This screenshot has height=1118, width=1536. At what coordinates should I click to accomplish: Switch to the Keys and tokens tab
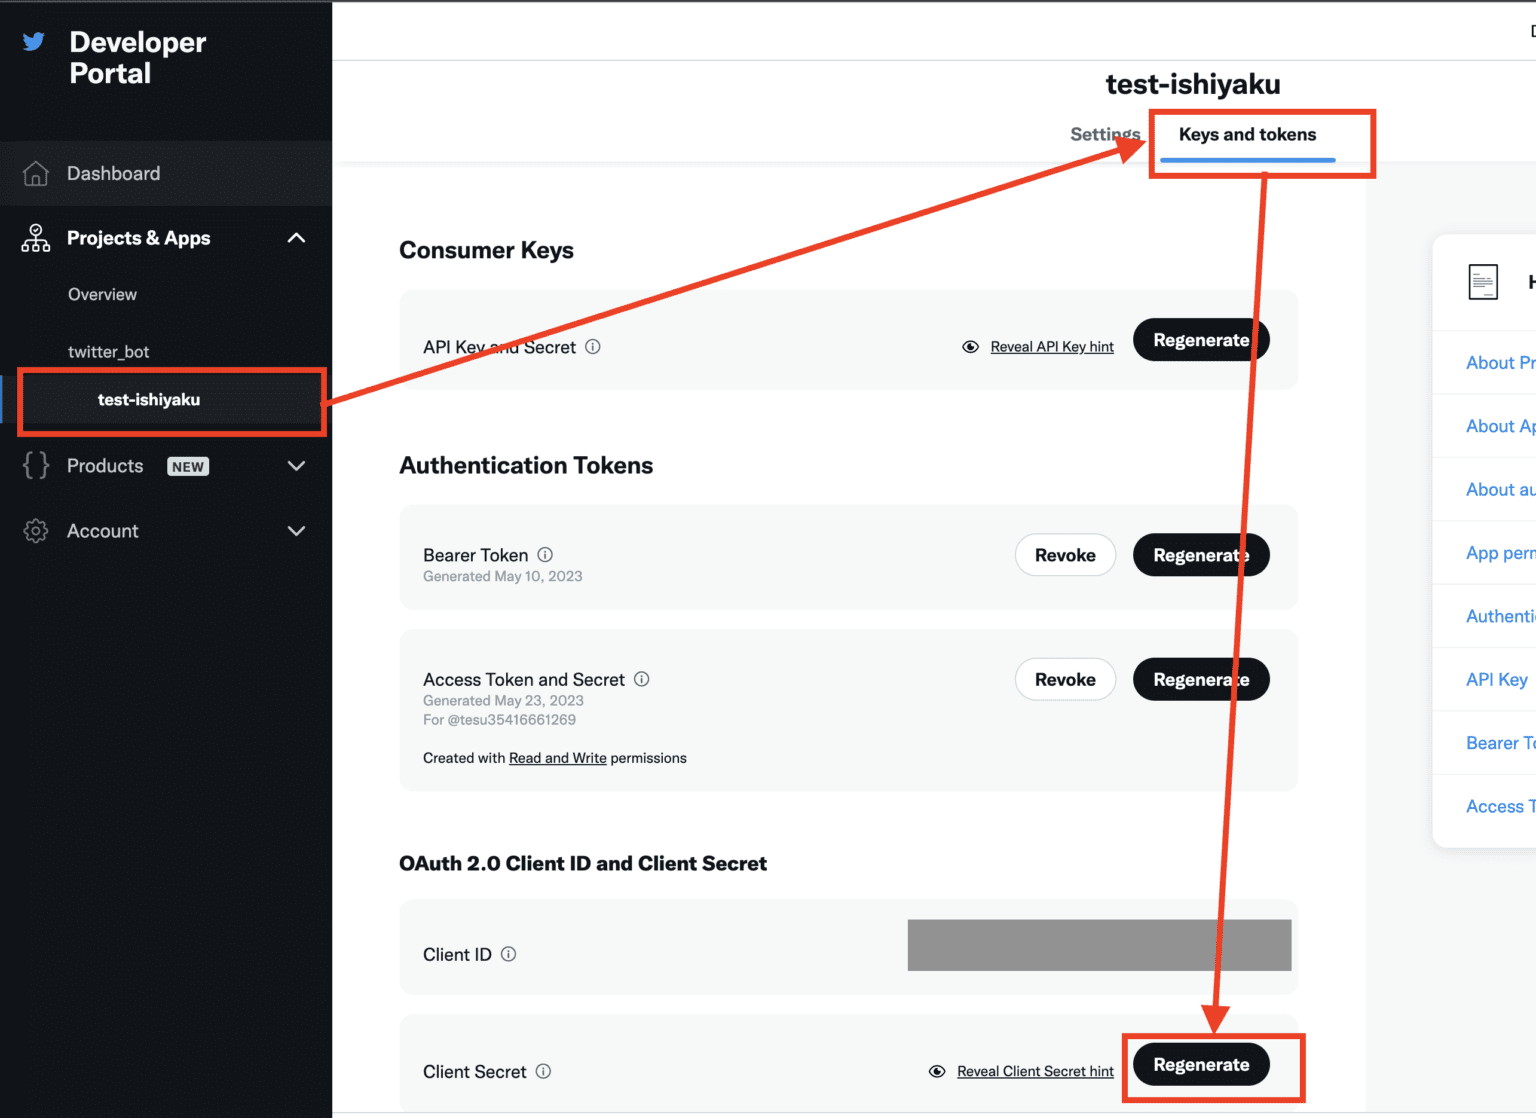pyautogui.click(x=1247, y=135)
